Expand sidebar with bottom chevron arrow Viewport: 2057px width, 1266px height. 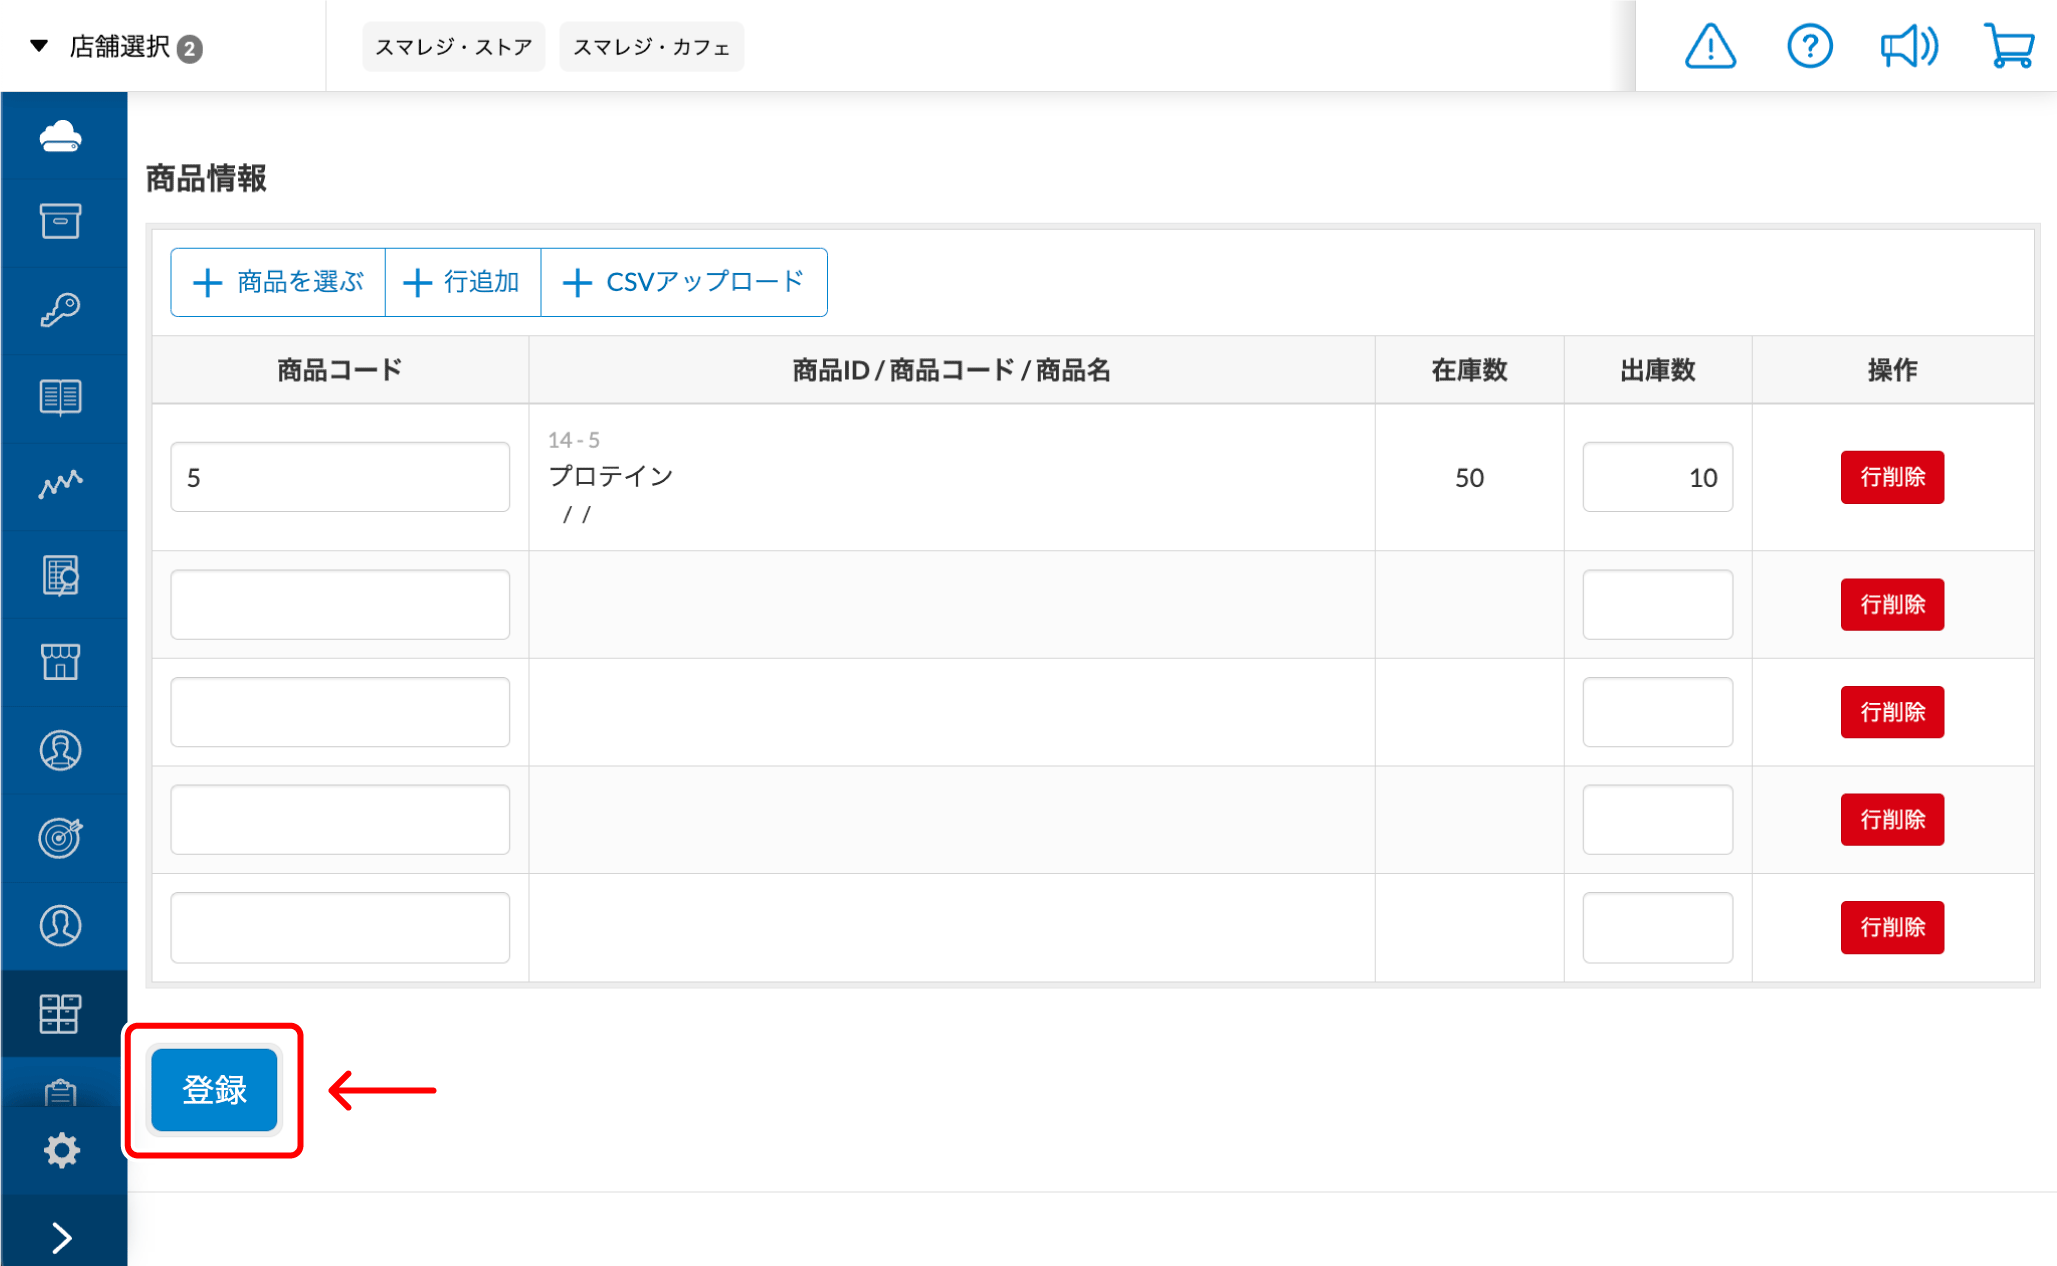(61, 1238)
